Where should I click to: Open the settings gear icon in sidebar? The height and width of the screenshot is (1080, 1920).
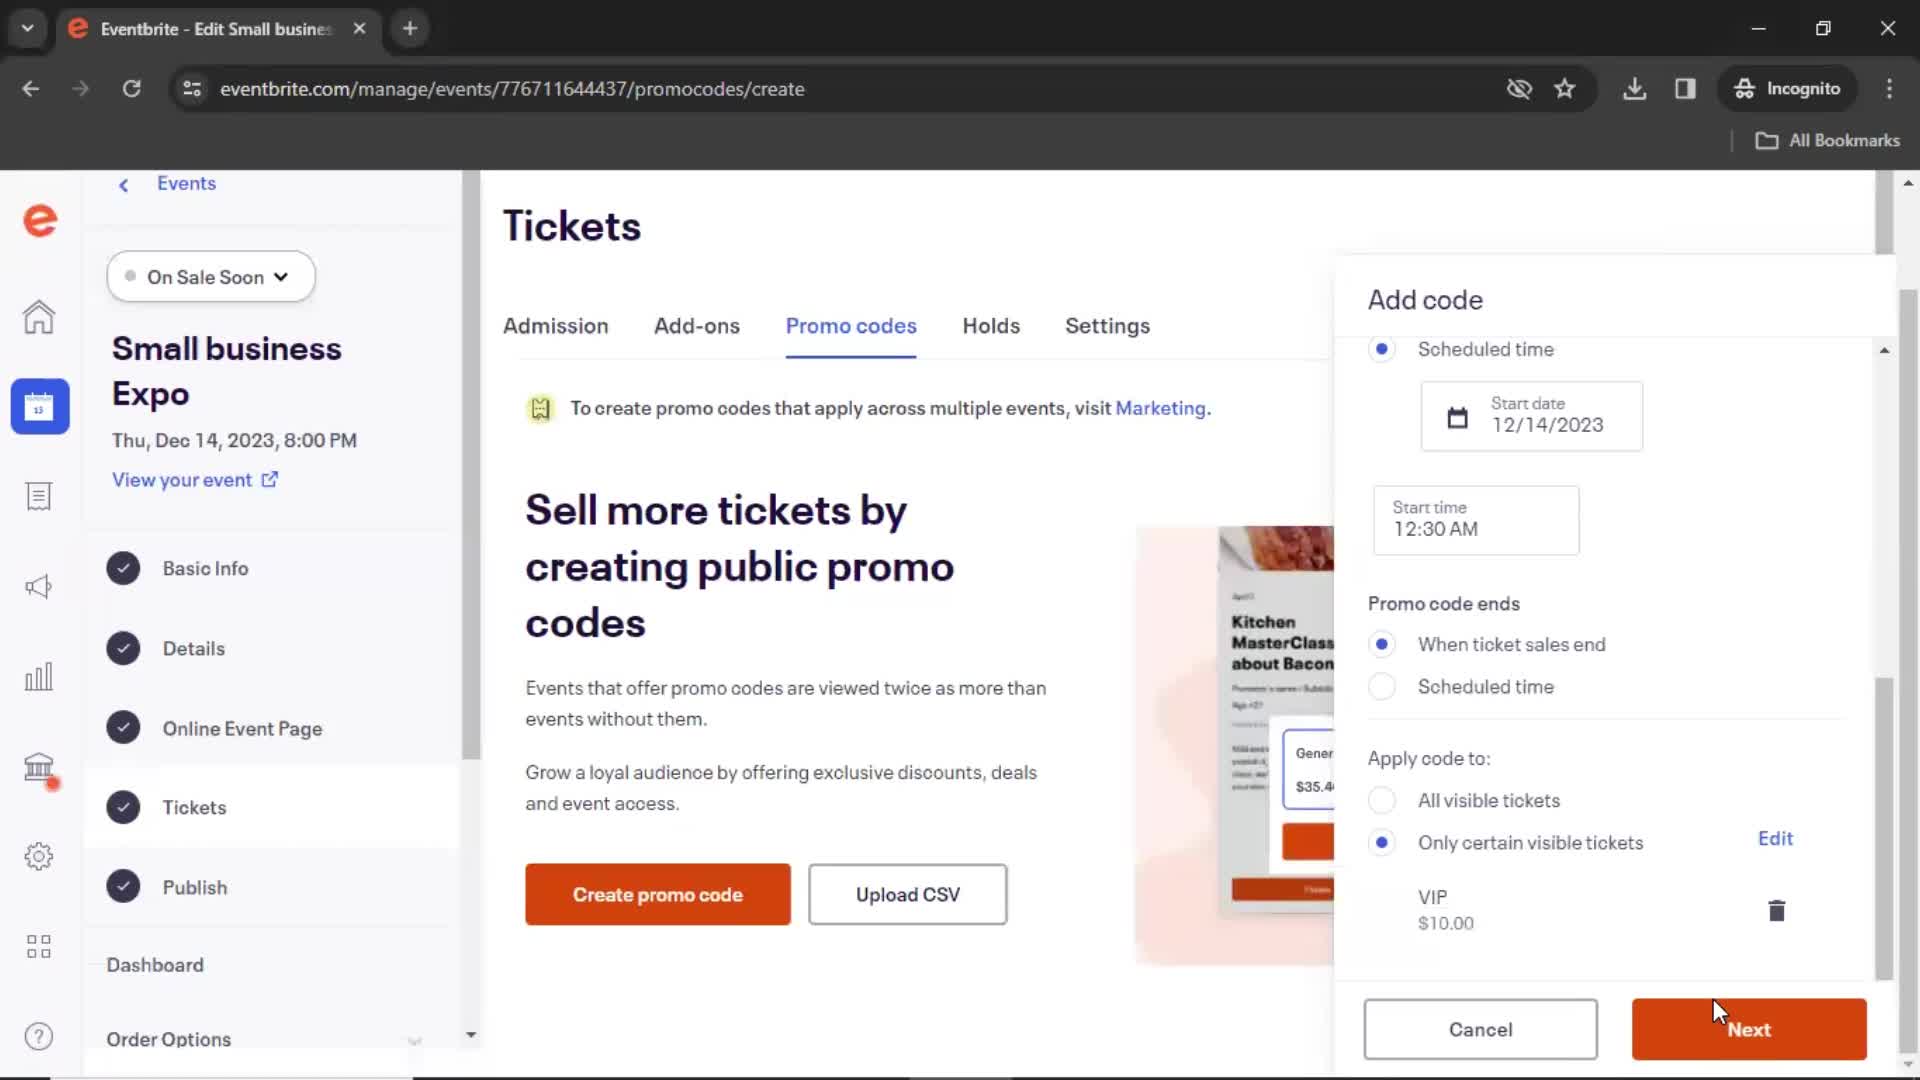(x=38, y=857)
